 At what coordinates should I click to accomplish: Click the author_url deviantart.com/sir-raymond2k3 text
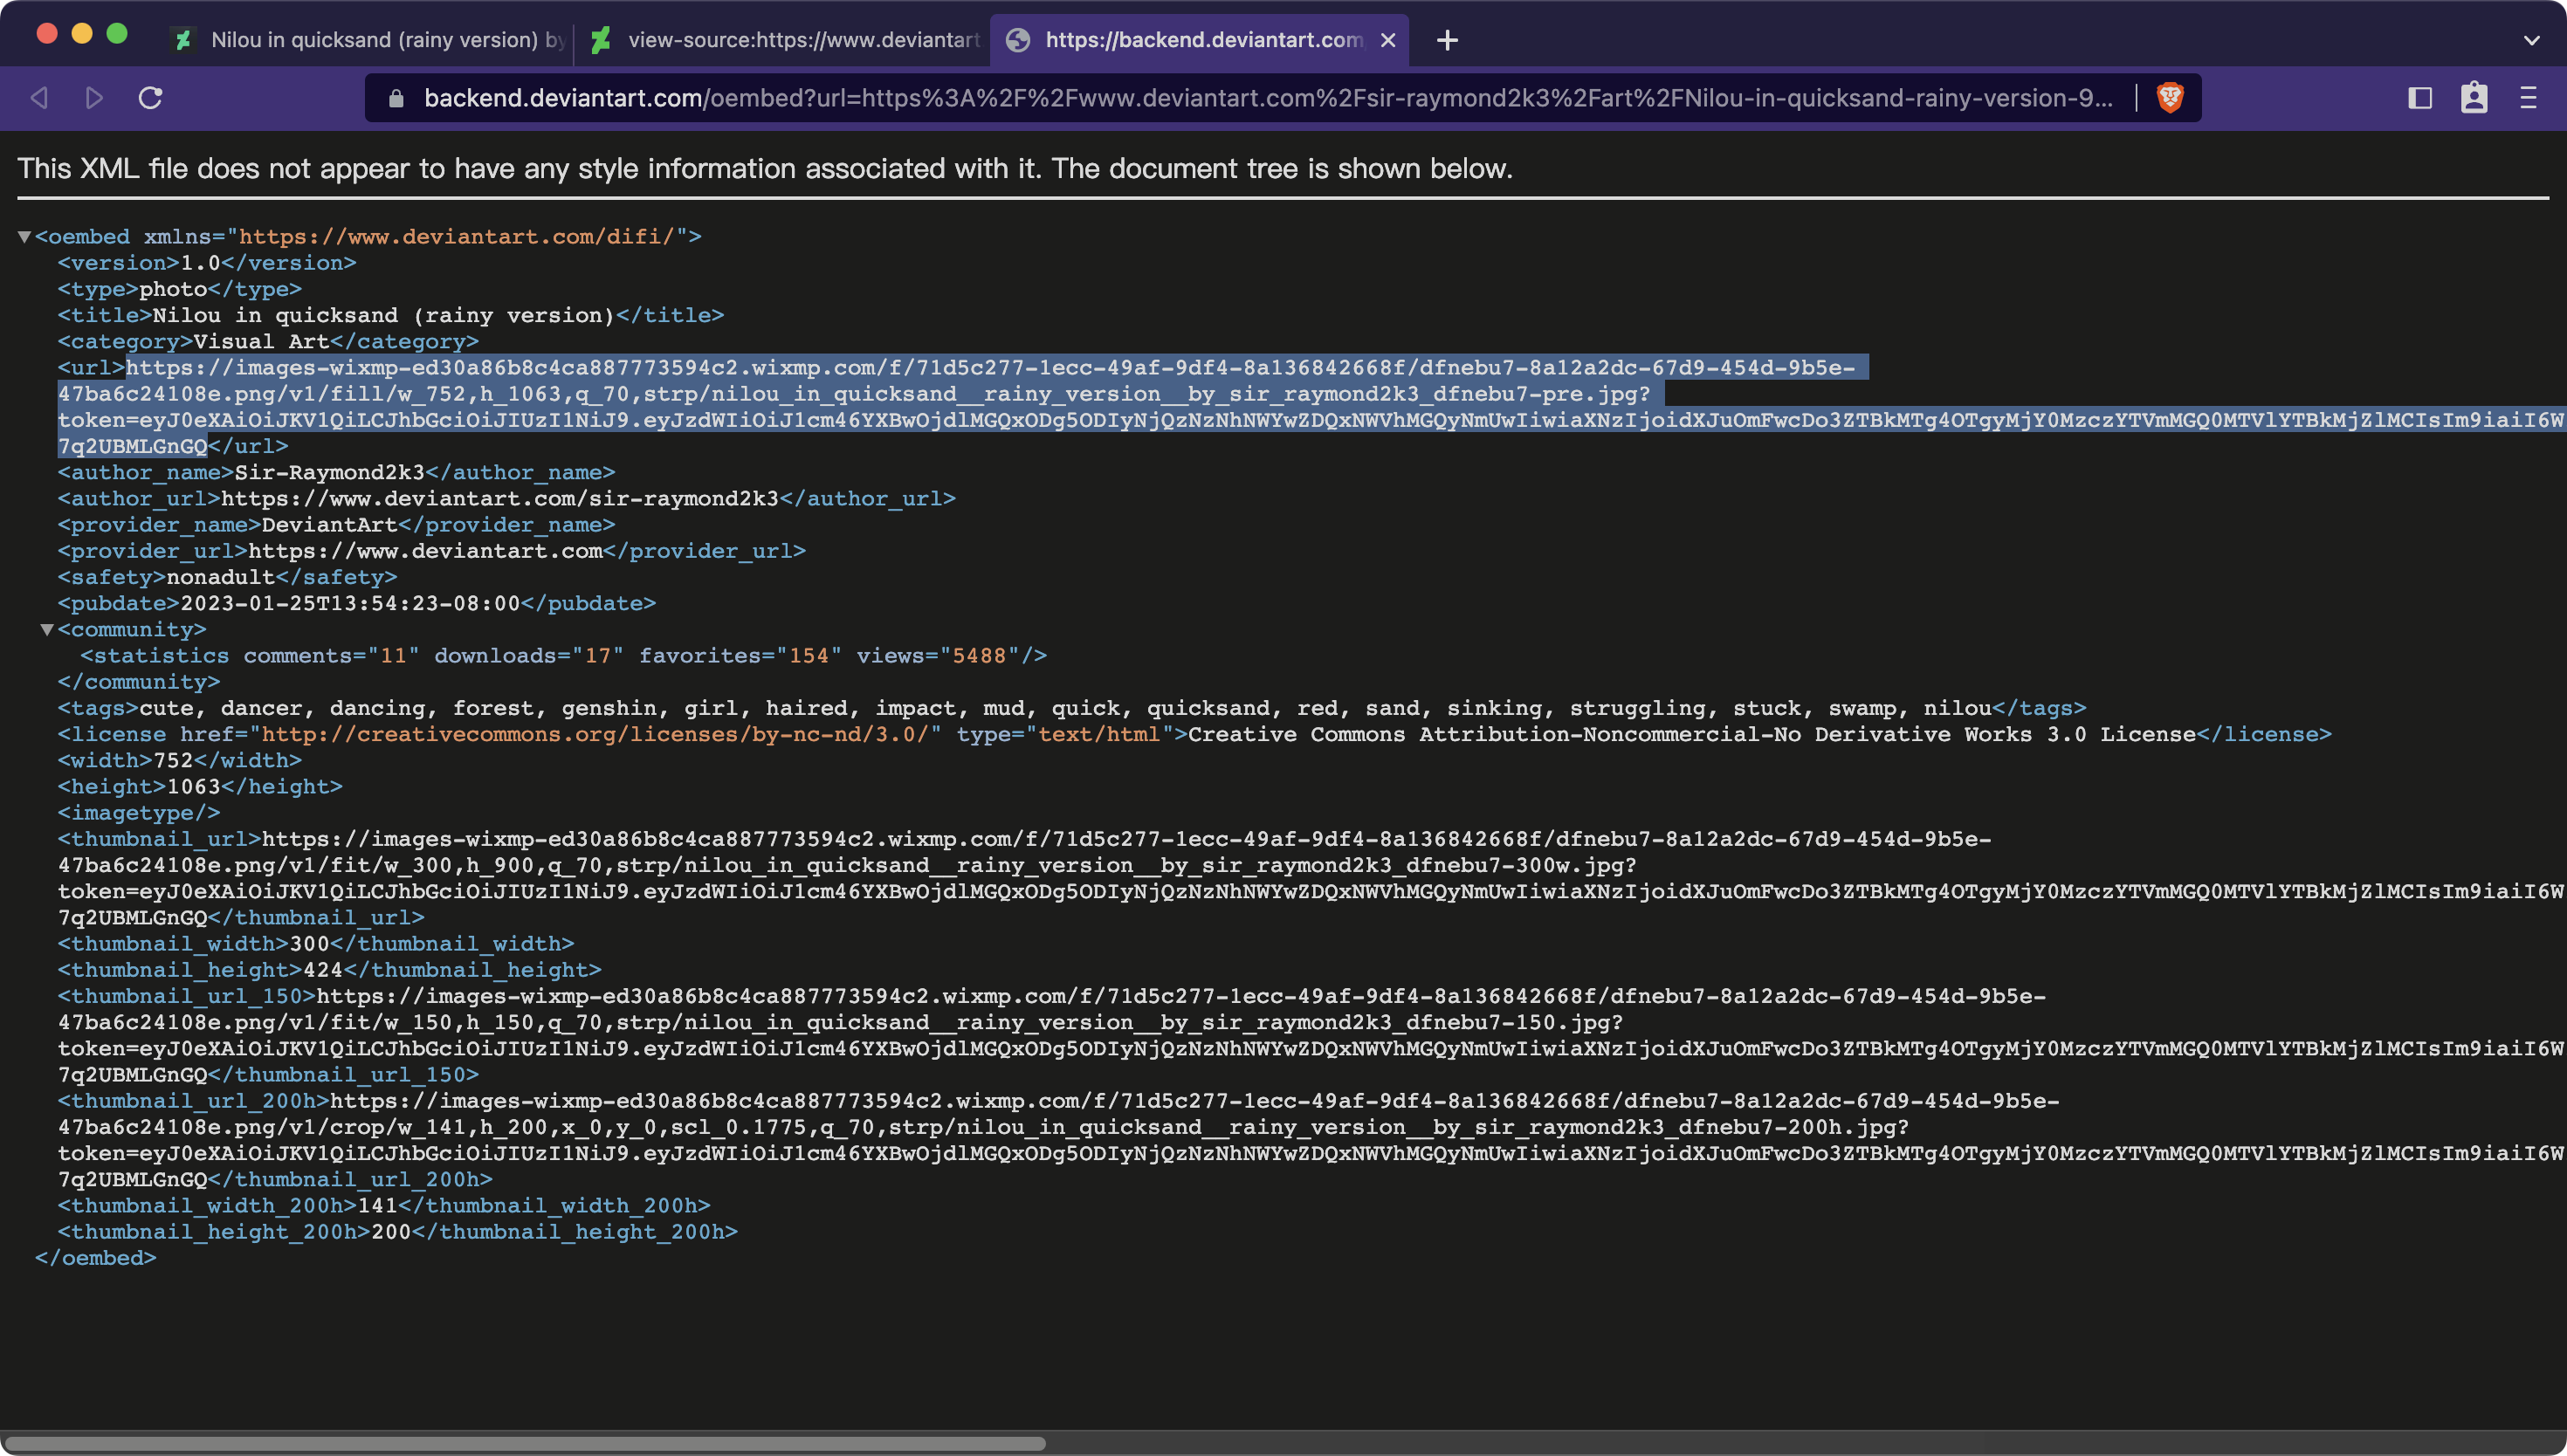(x=499, y=498)
